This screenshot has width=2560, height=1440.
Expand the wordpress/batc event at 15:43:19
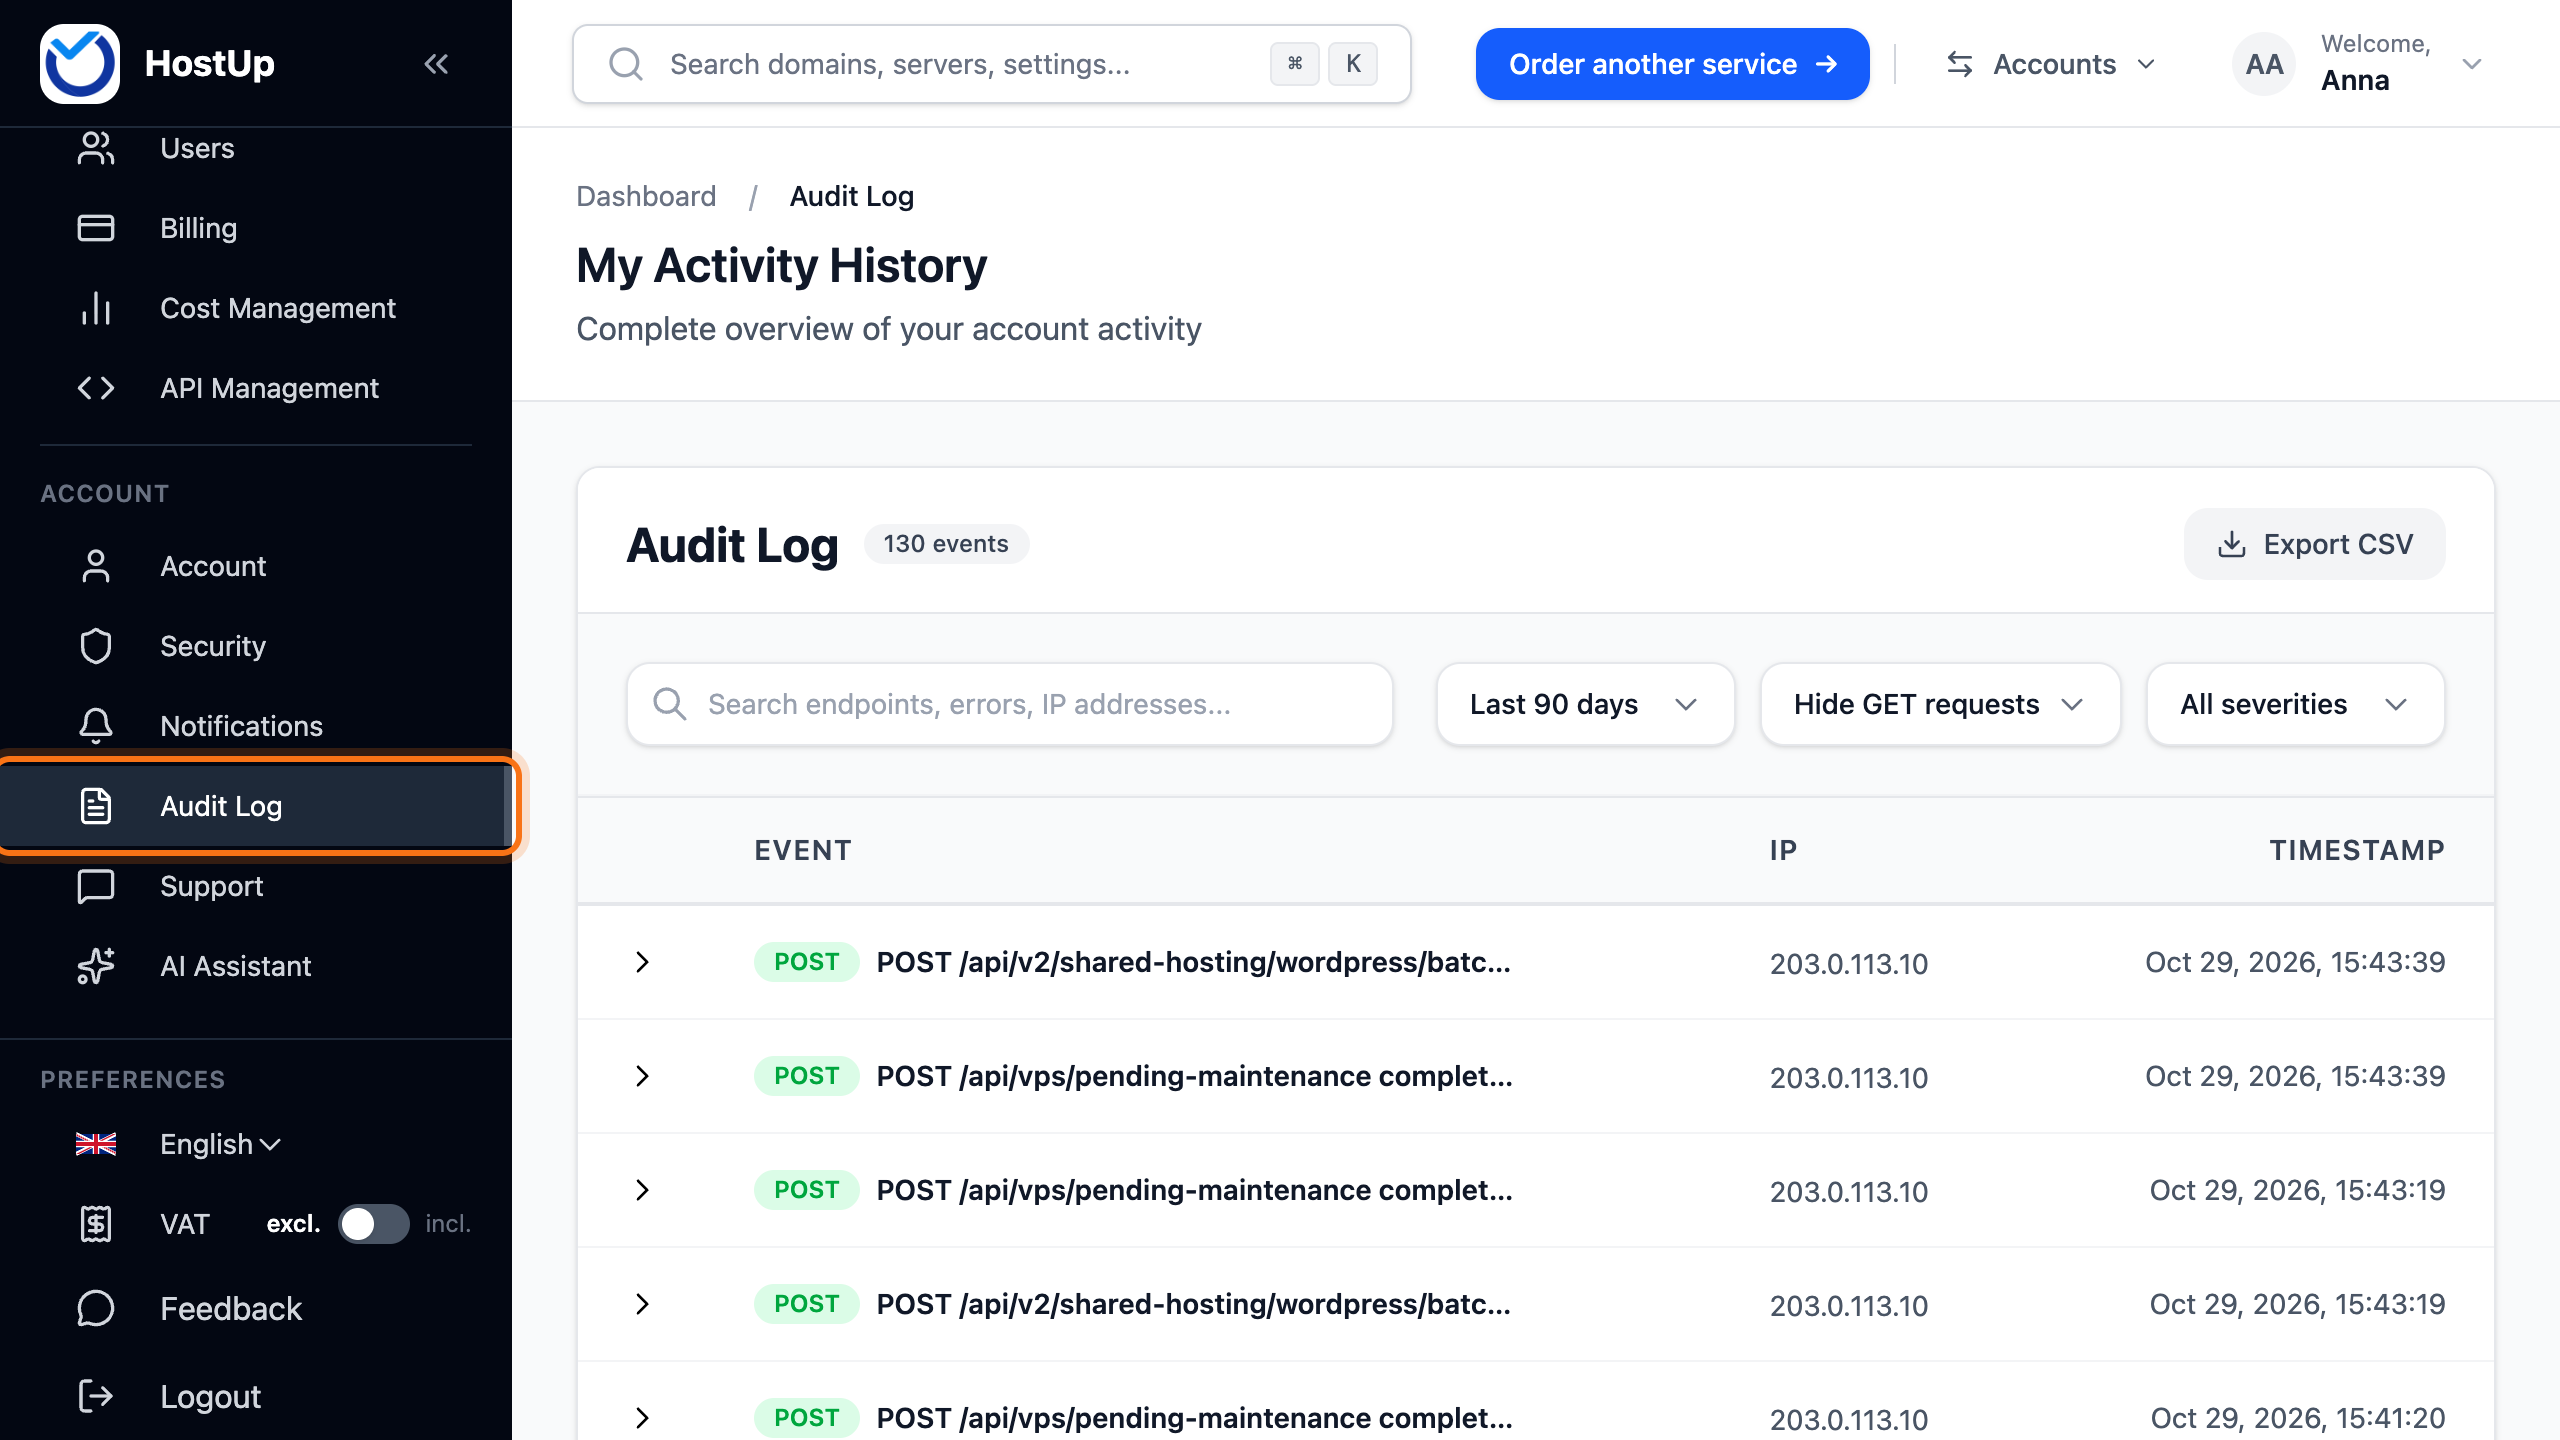pyautogui.click(x=642, y=1304)
